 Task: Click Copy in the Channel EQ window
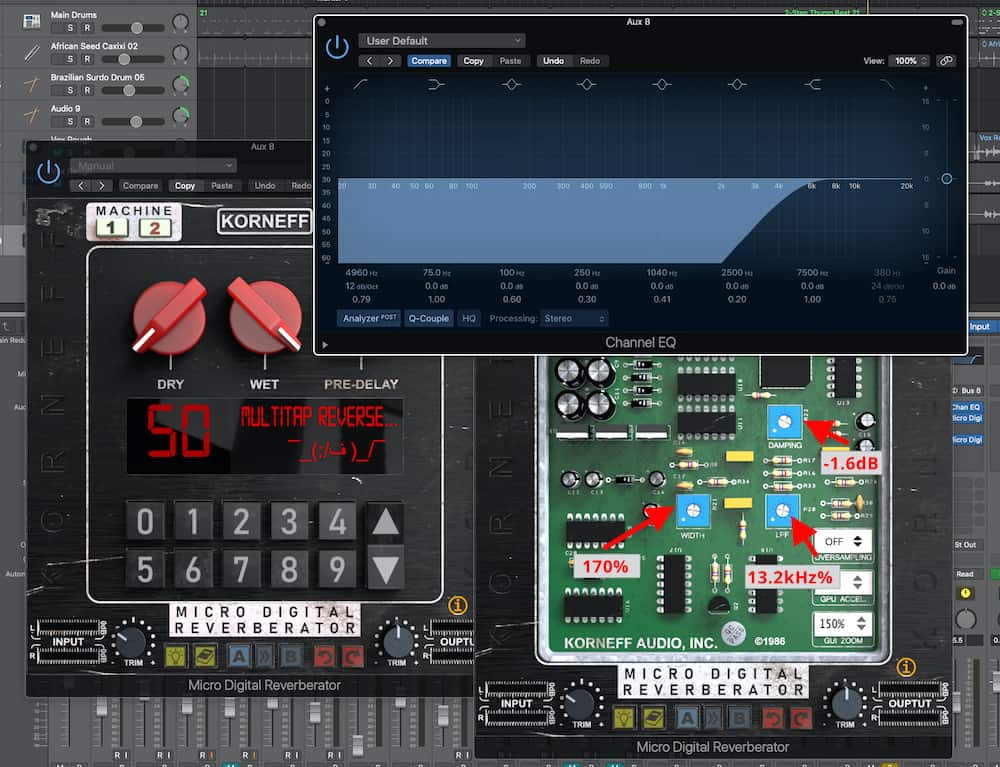pyautogui.click(x=473, y=61)
